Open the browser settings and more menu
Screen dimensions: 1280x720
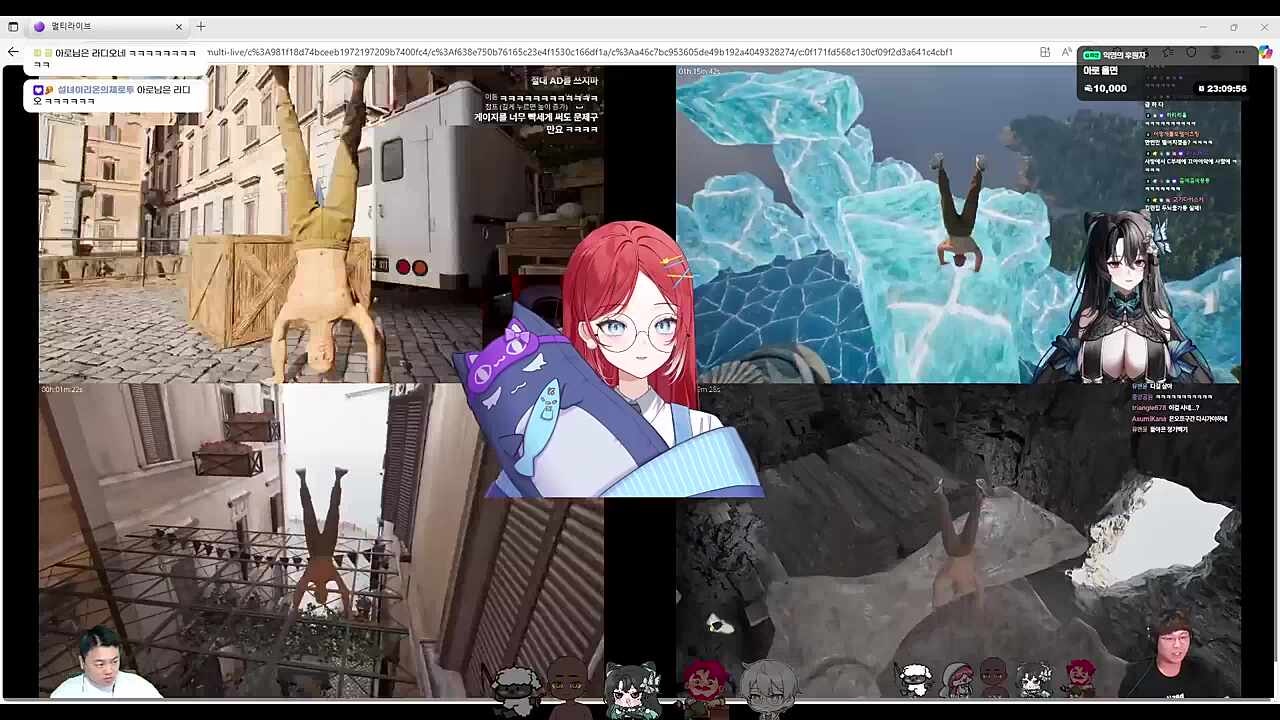(1240, 52)
